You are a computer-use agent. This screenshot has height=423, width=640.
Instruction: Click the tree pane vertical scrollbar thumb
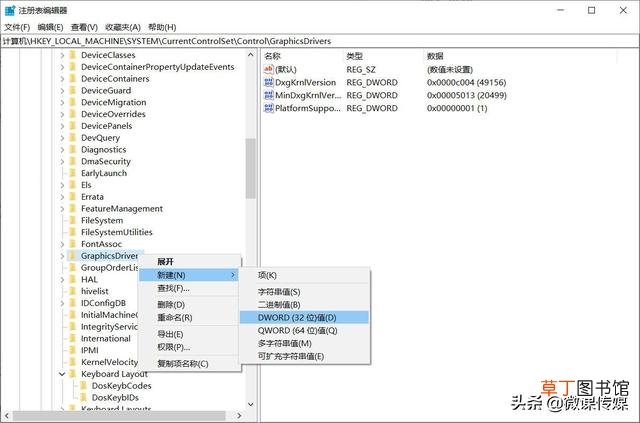point(251,168)
